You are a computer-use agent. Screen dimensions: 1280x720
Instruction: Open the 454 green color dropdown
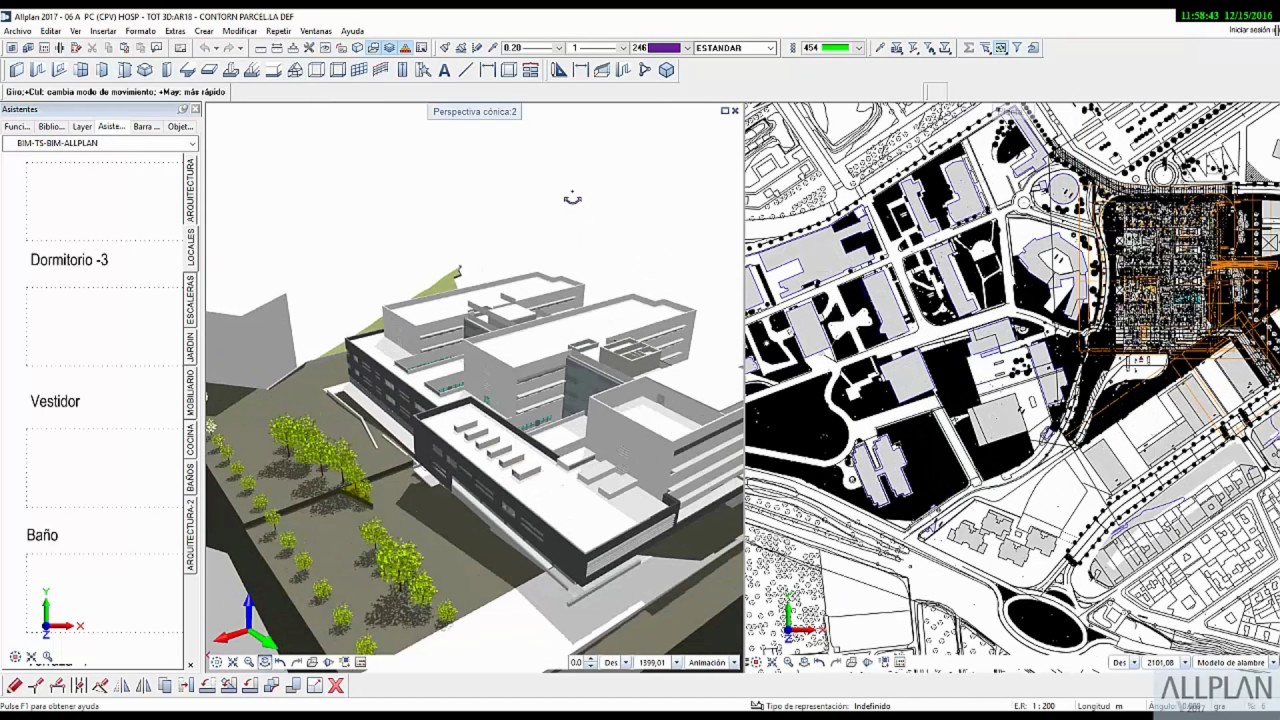858,48
